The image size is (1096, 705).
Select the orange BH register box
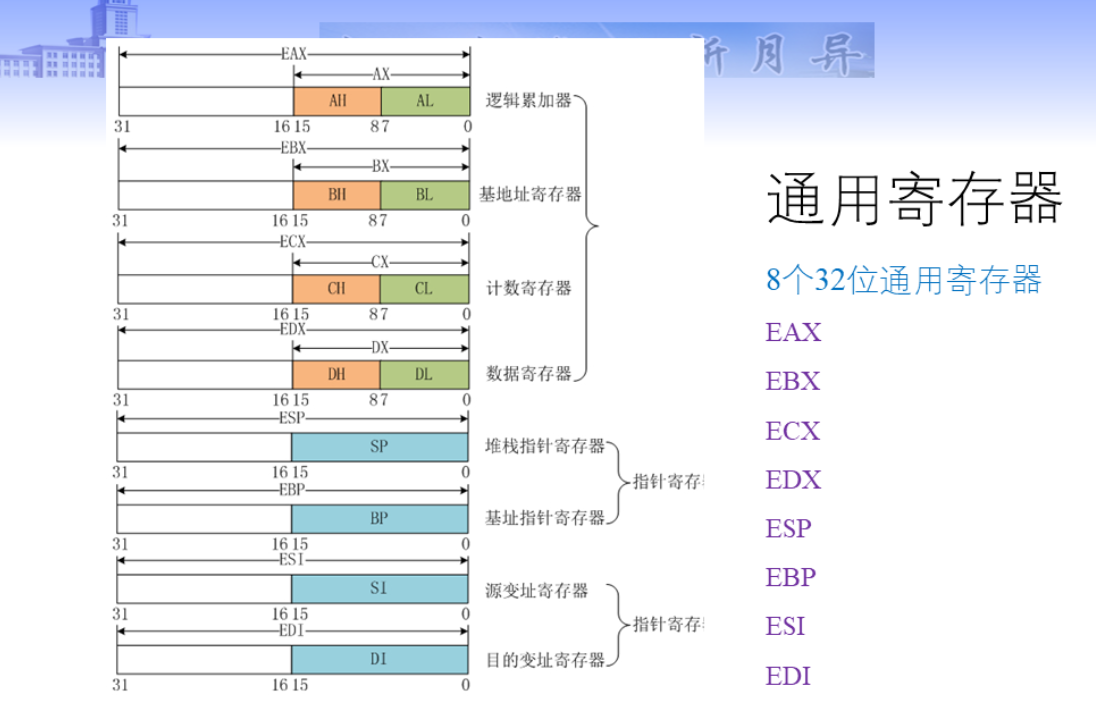337,195
